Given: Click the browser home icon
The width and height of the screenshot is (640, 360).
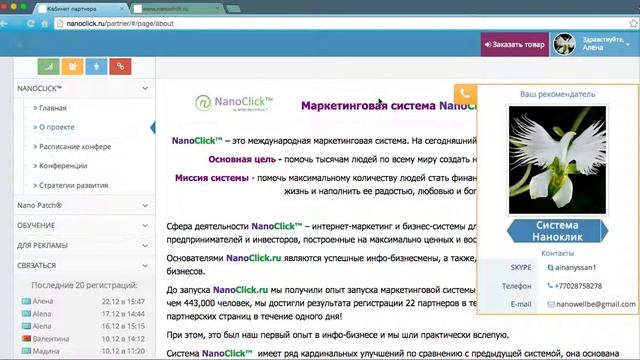Looking at the screenshot, I should click(44, 24).
